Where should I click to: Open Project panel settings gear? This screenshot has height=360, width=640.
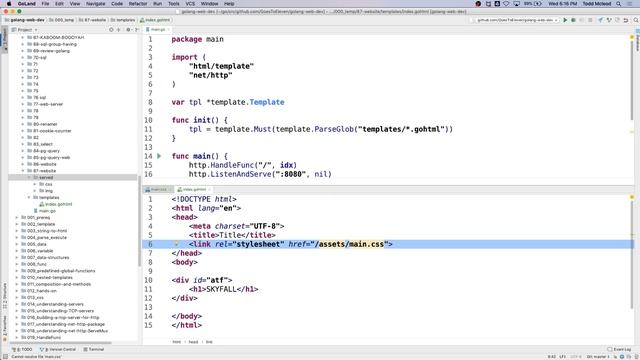coord(128,30)
